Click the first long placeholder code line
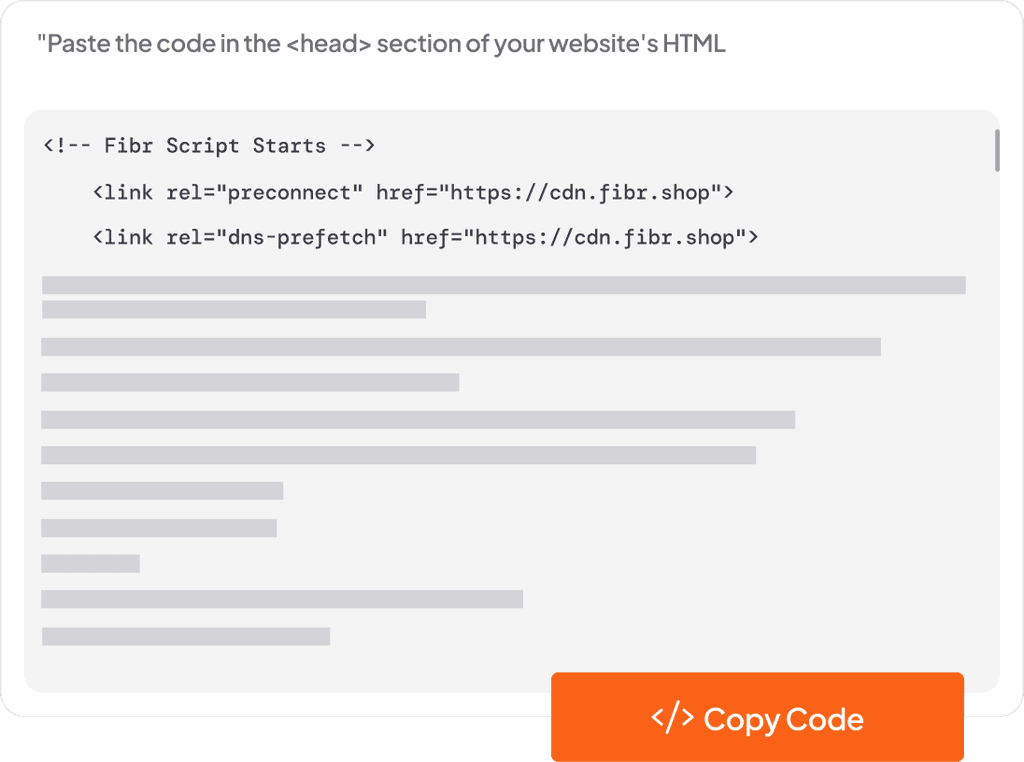Viewport: 1024px width, 762px height. click(x=503, y=285)
